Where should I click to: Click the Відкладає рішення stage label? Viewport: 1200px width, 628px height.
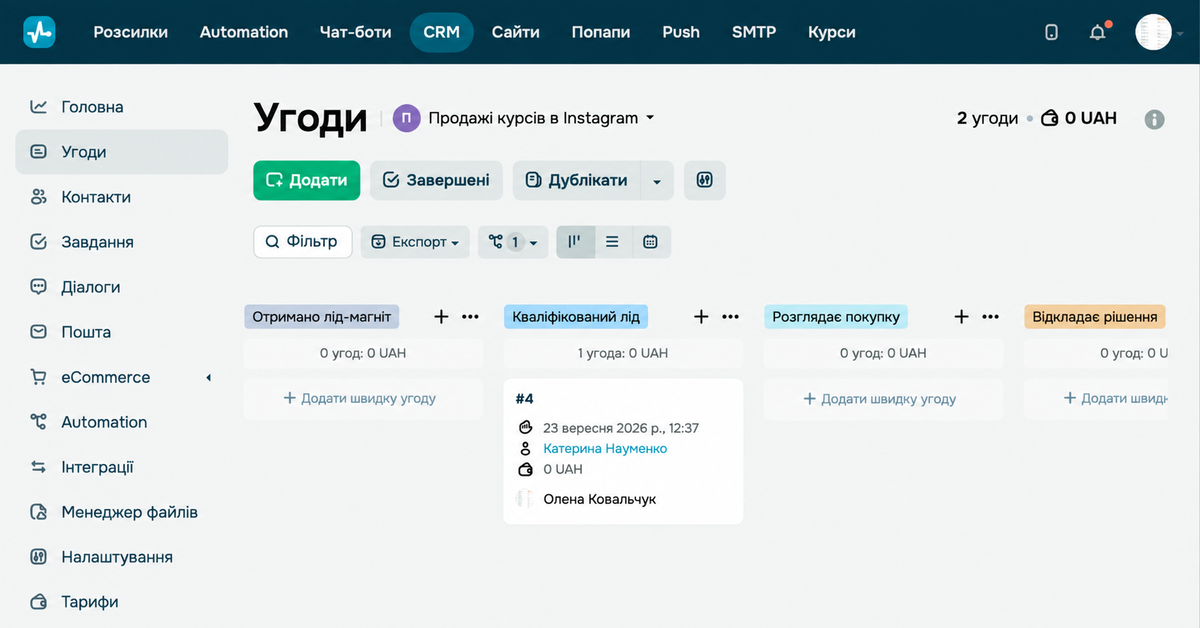[x=1095, y=317]
